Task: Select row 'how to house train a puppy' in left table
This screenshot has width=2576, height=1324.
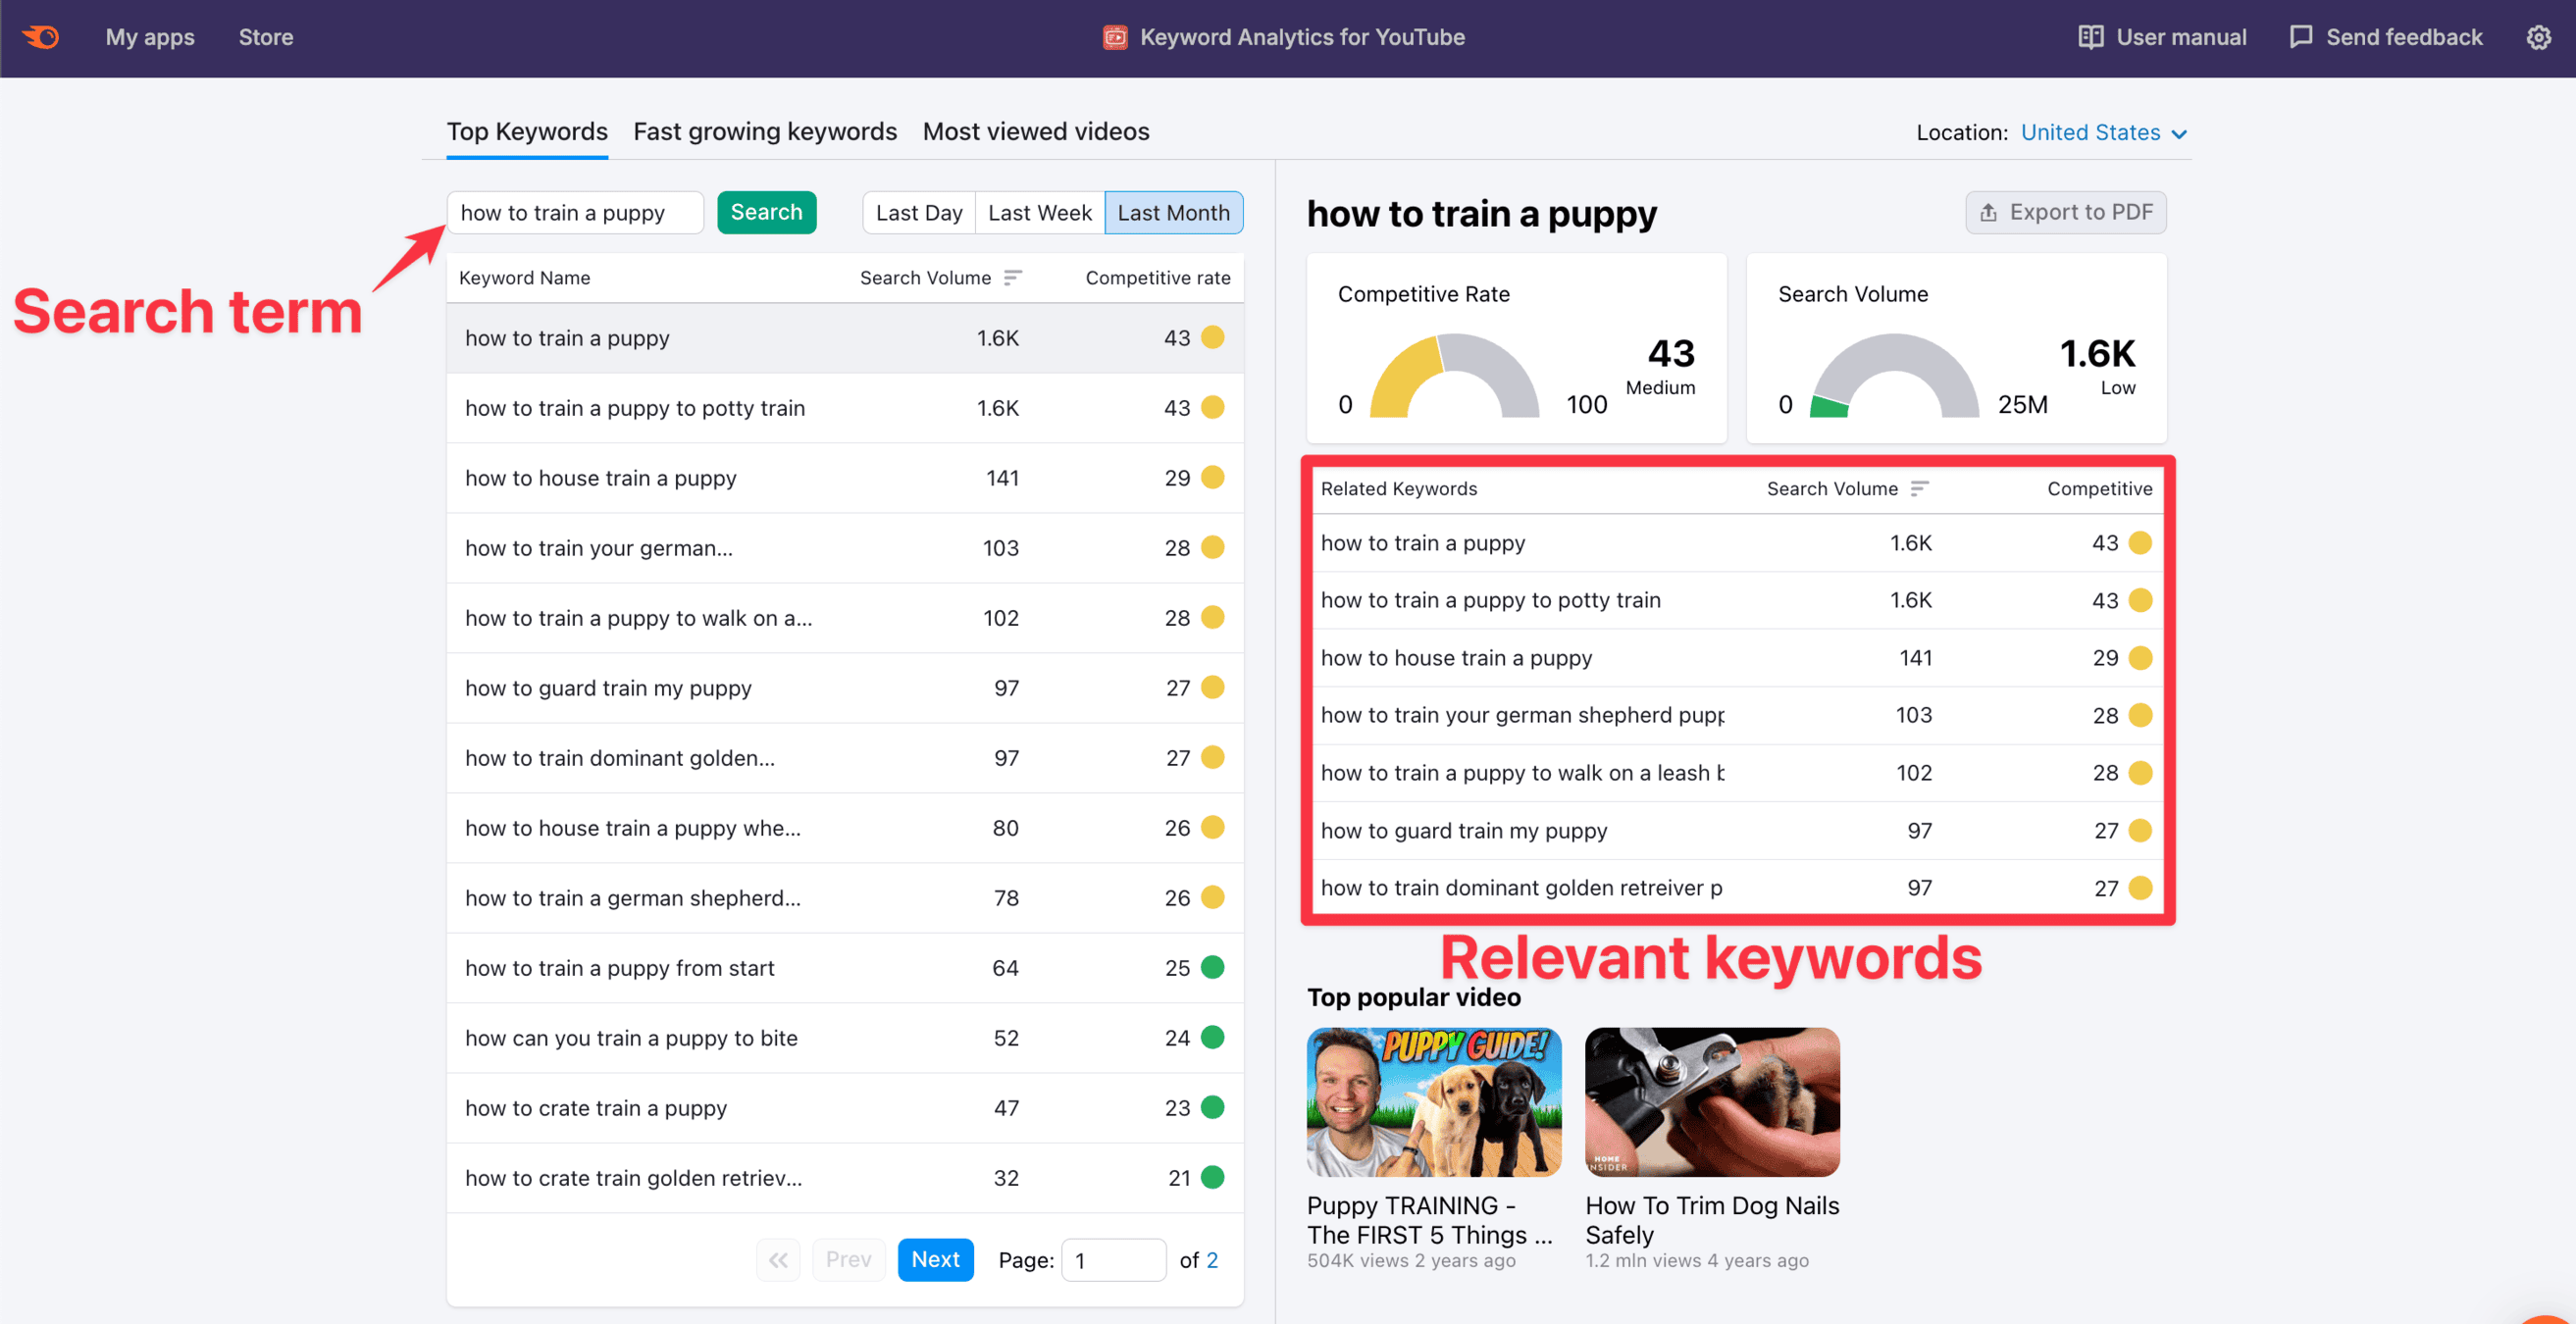Action: (845, 478)
